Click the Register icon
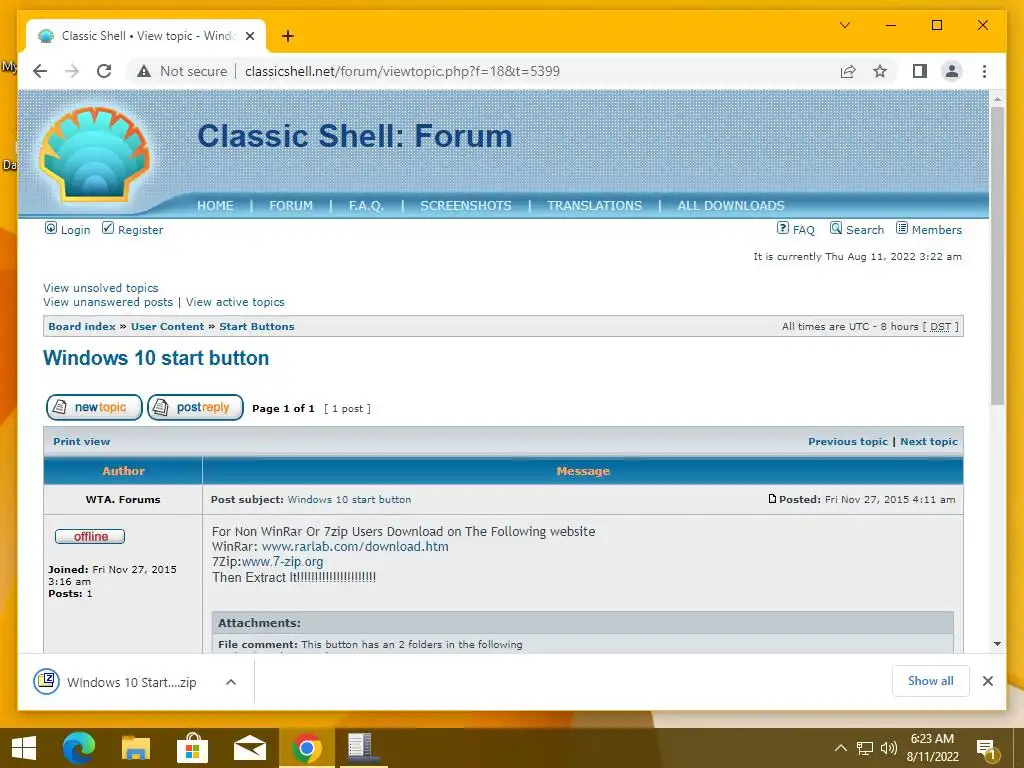 (x=108, y=228)
